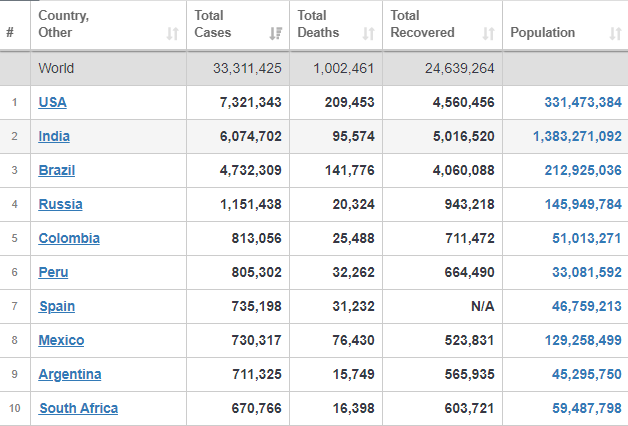This screenshot has height=426, width=628.
Task: Open the Spain country link
Action: [57, 306]
